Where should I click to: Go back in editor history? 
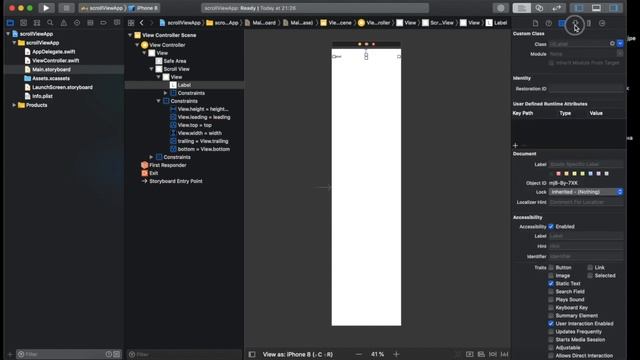[142, 23]
